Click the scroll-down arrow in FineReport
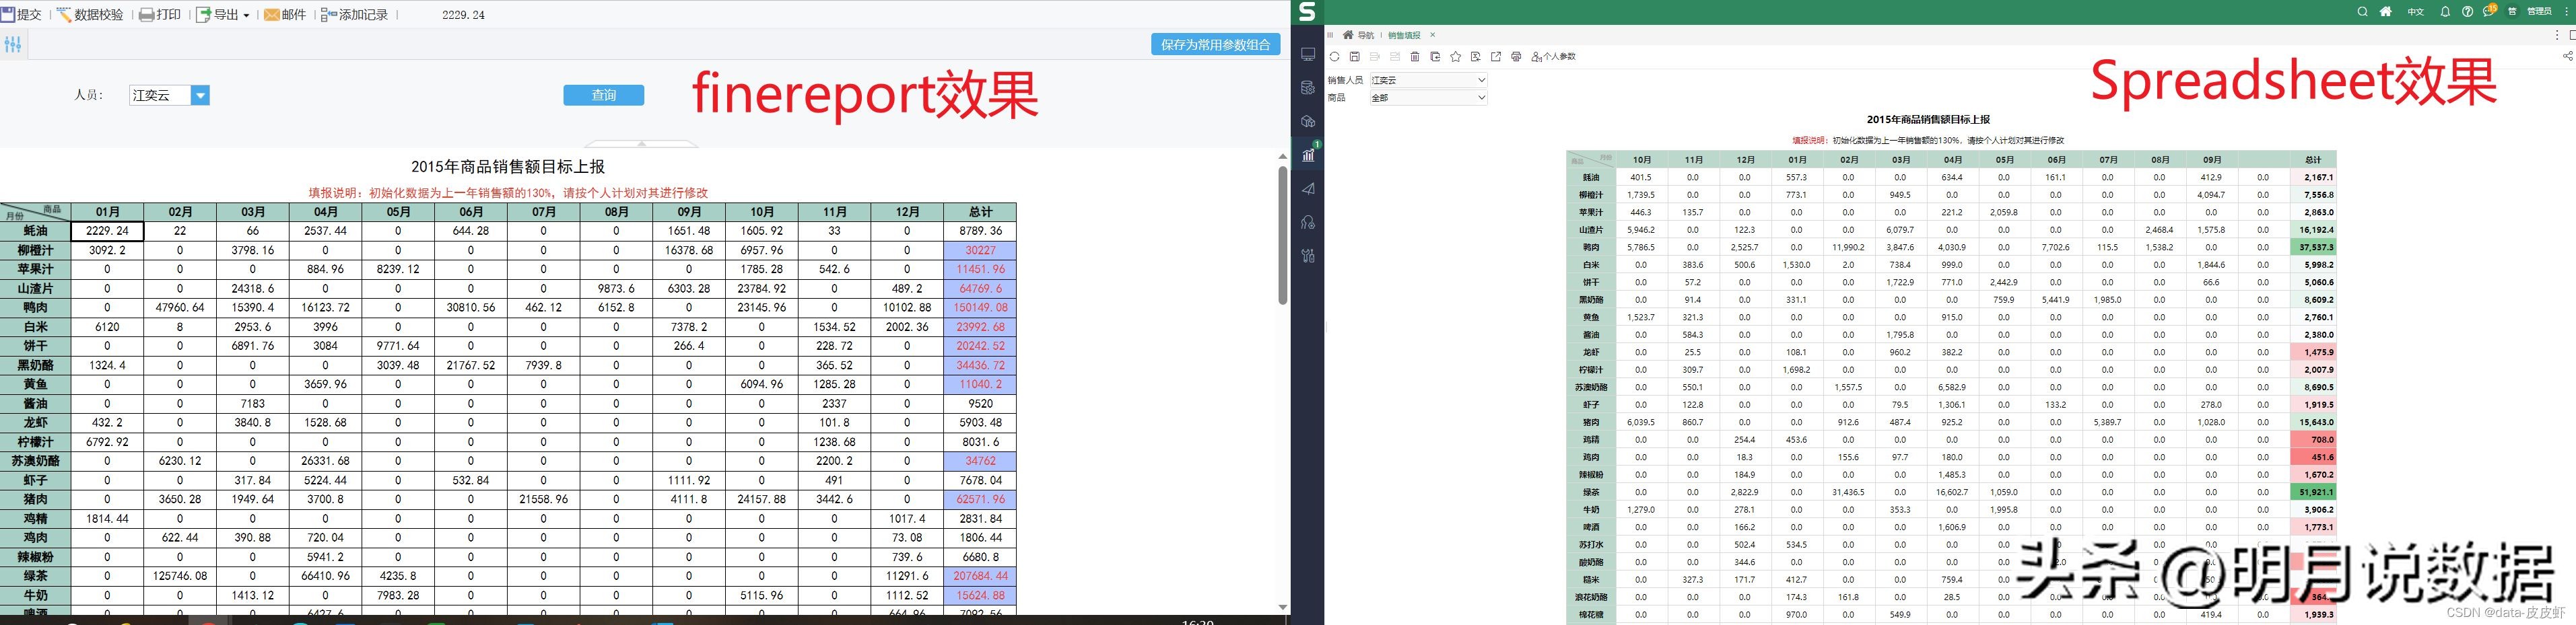Image resolution: width=2576 pixels, height=625 pixels. pos(1282,607)
